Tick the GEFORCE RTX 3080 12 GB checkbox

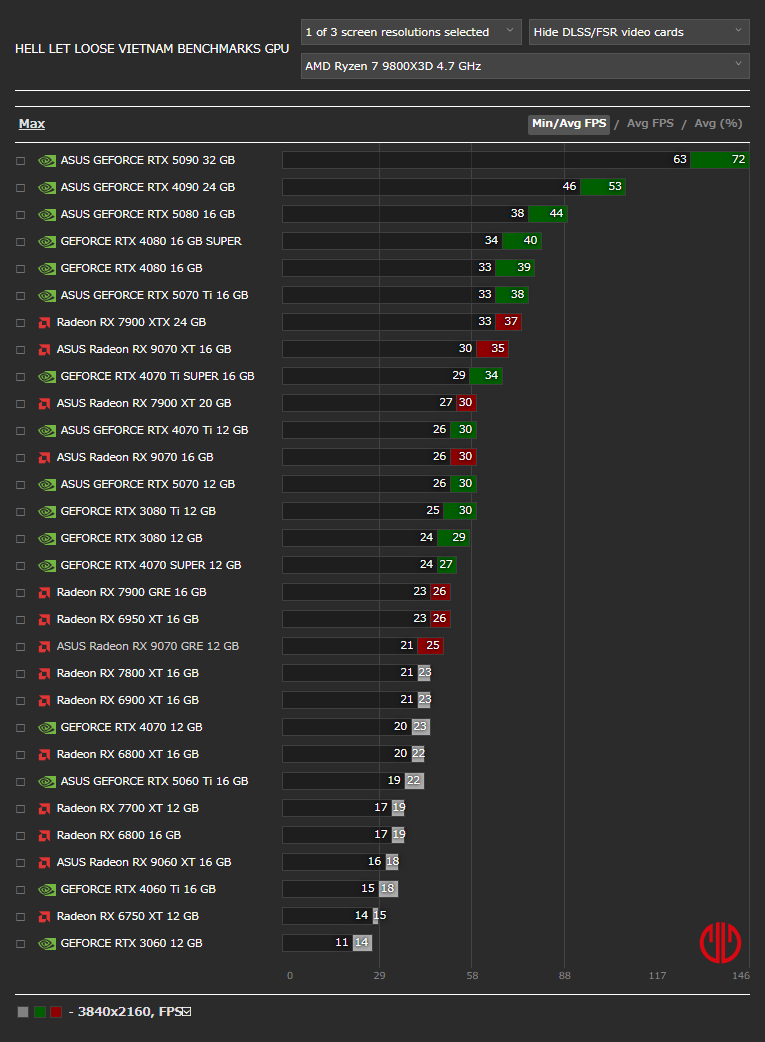21,539
